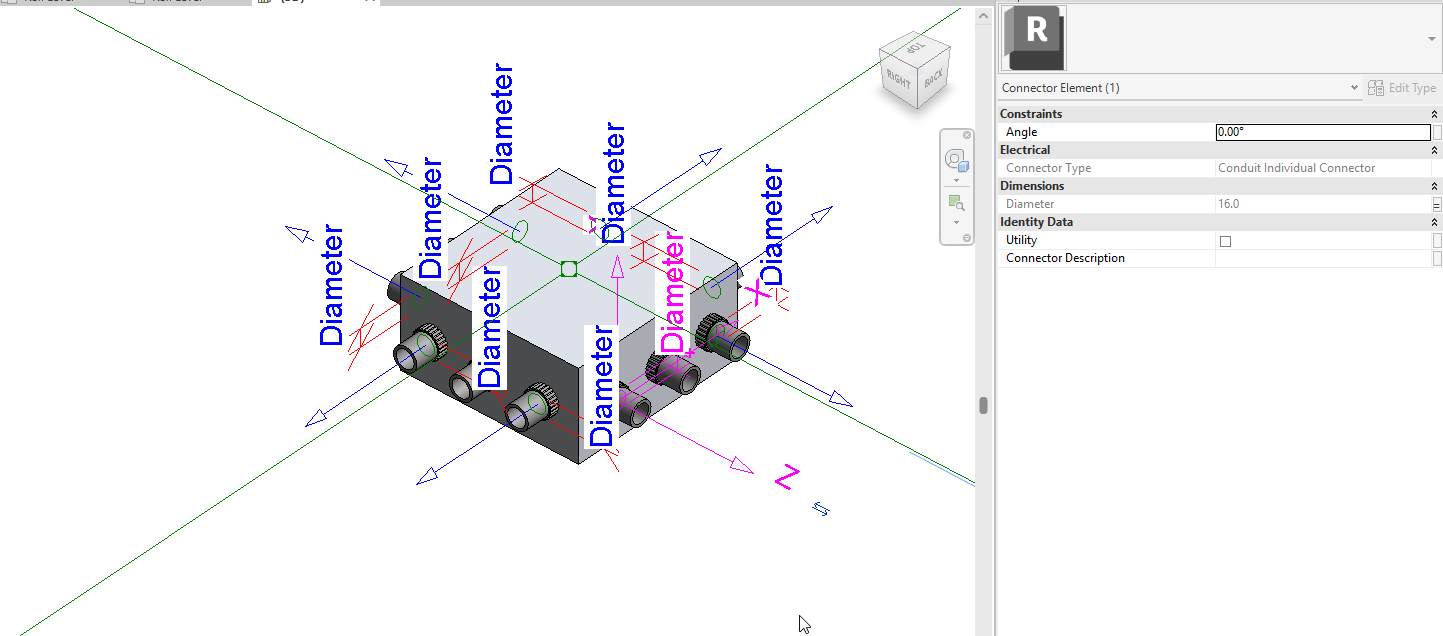Image resolution: width=1443 pixels, height=636 pixels.
Task: Click the Angle value input field
Action: tap(1323, 132)
